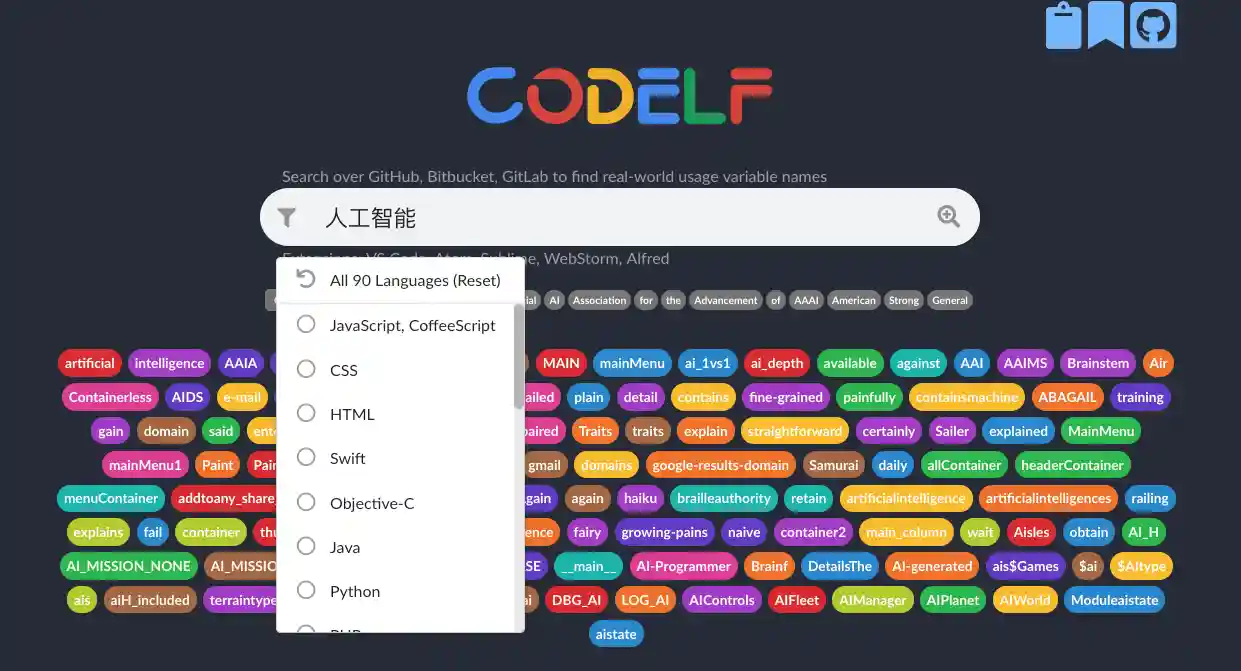Click the magnifier search icon
1241x671 pixels.
click(948, 216)
